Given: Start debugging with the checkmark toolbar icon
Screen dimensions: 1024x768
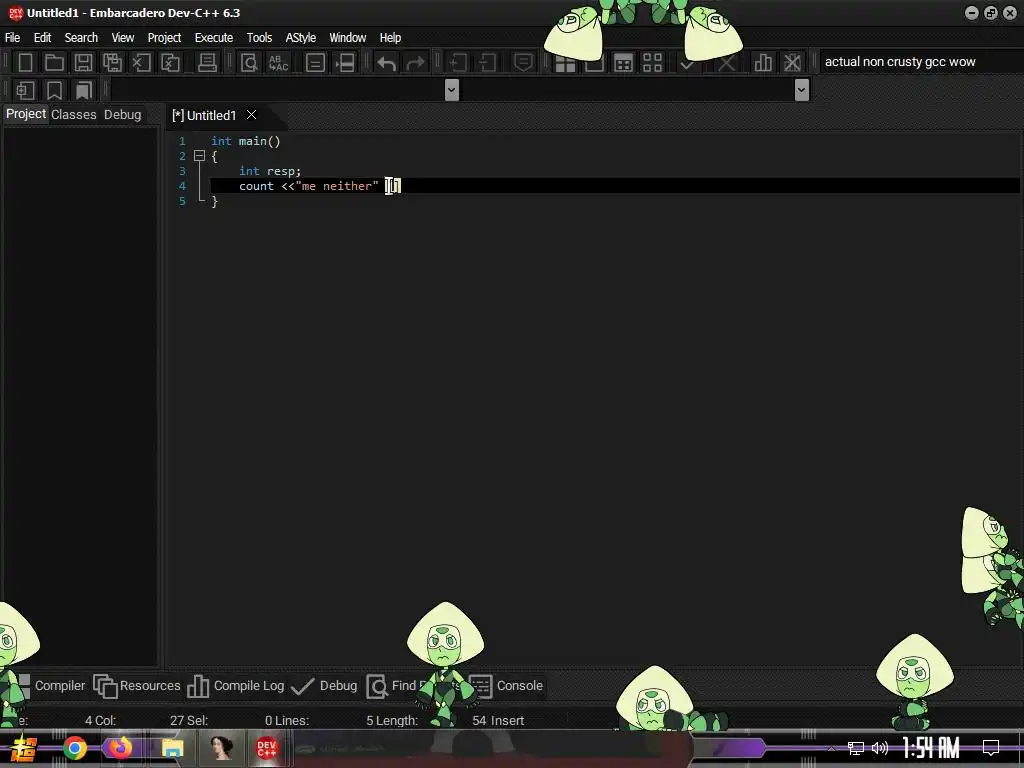Looking at the screenshot, I should 687,64.
